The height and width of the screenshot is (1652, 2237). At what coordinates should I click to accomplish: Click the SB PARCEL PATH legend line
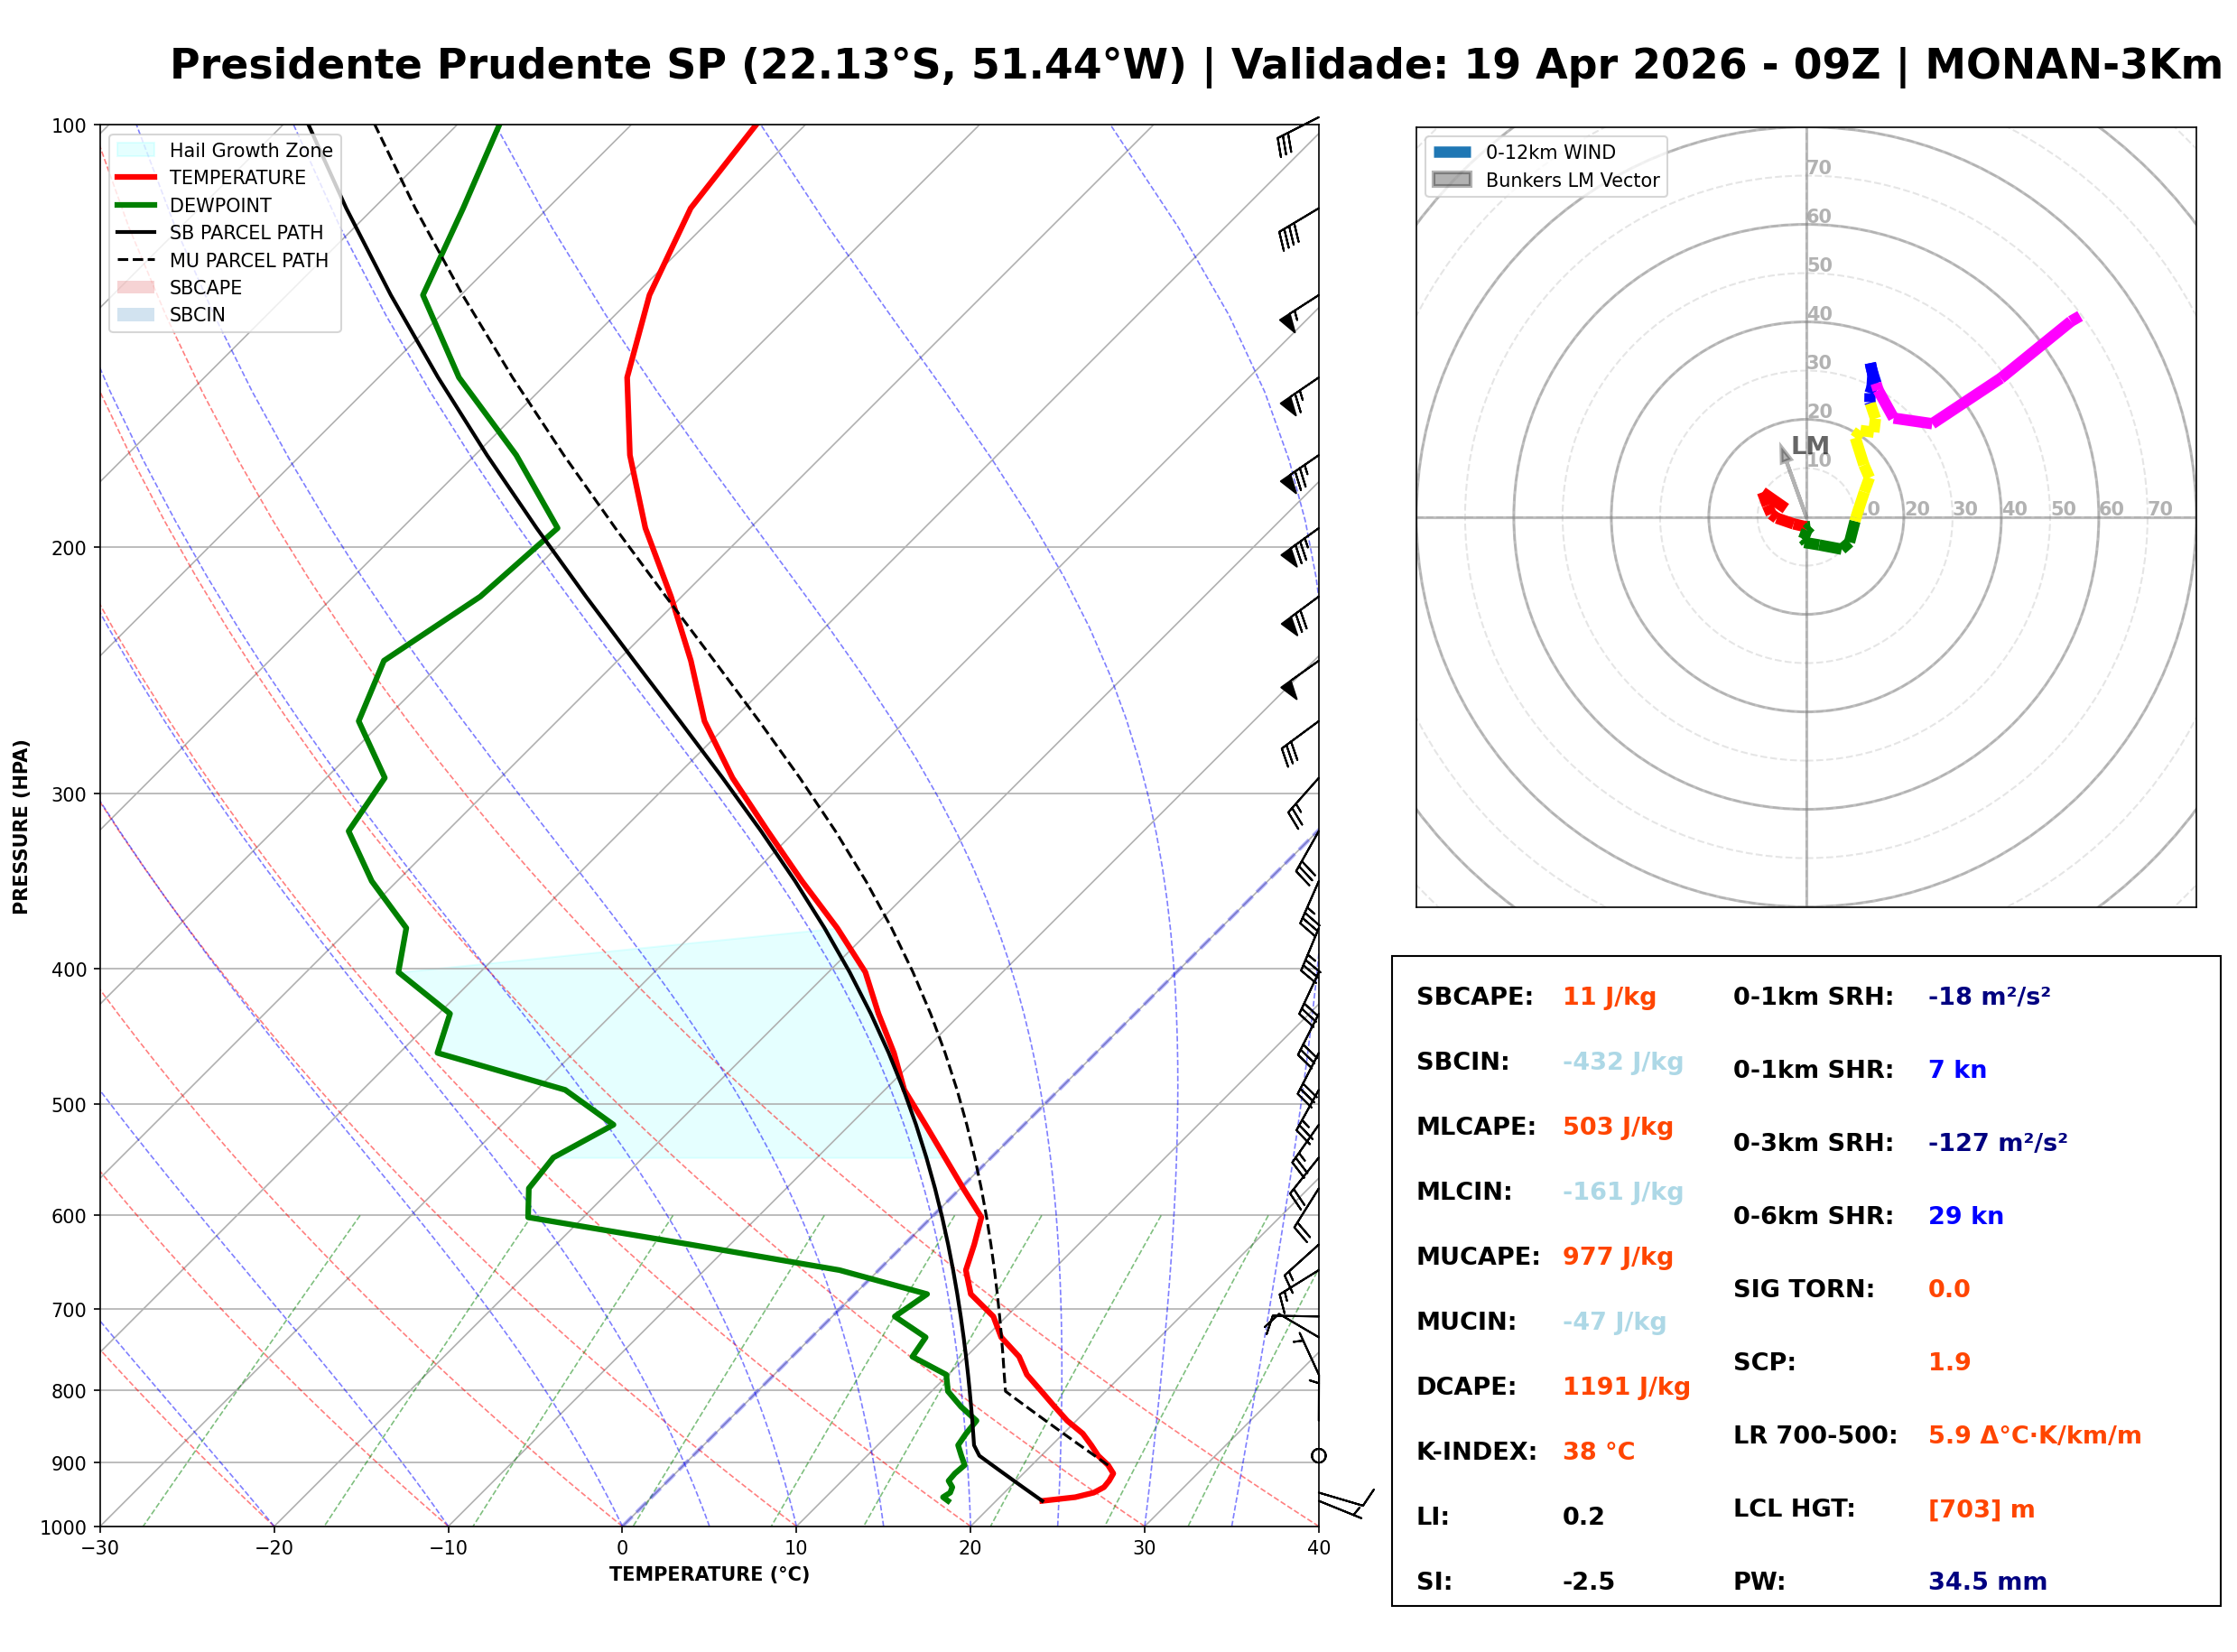click(136, 233)
